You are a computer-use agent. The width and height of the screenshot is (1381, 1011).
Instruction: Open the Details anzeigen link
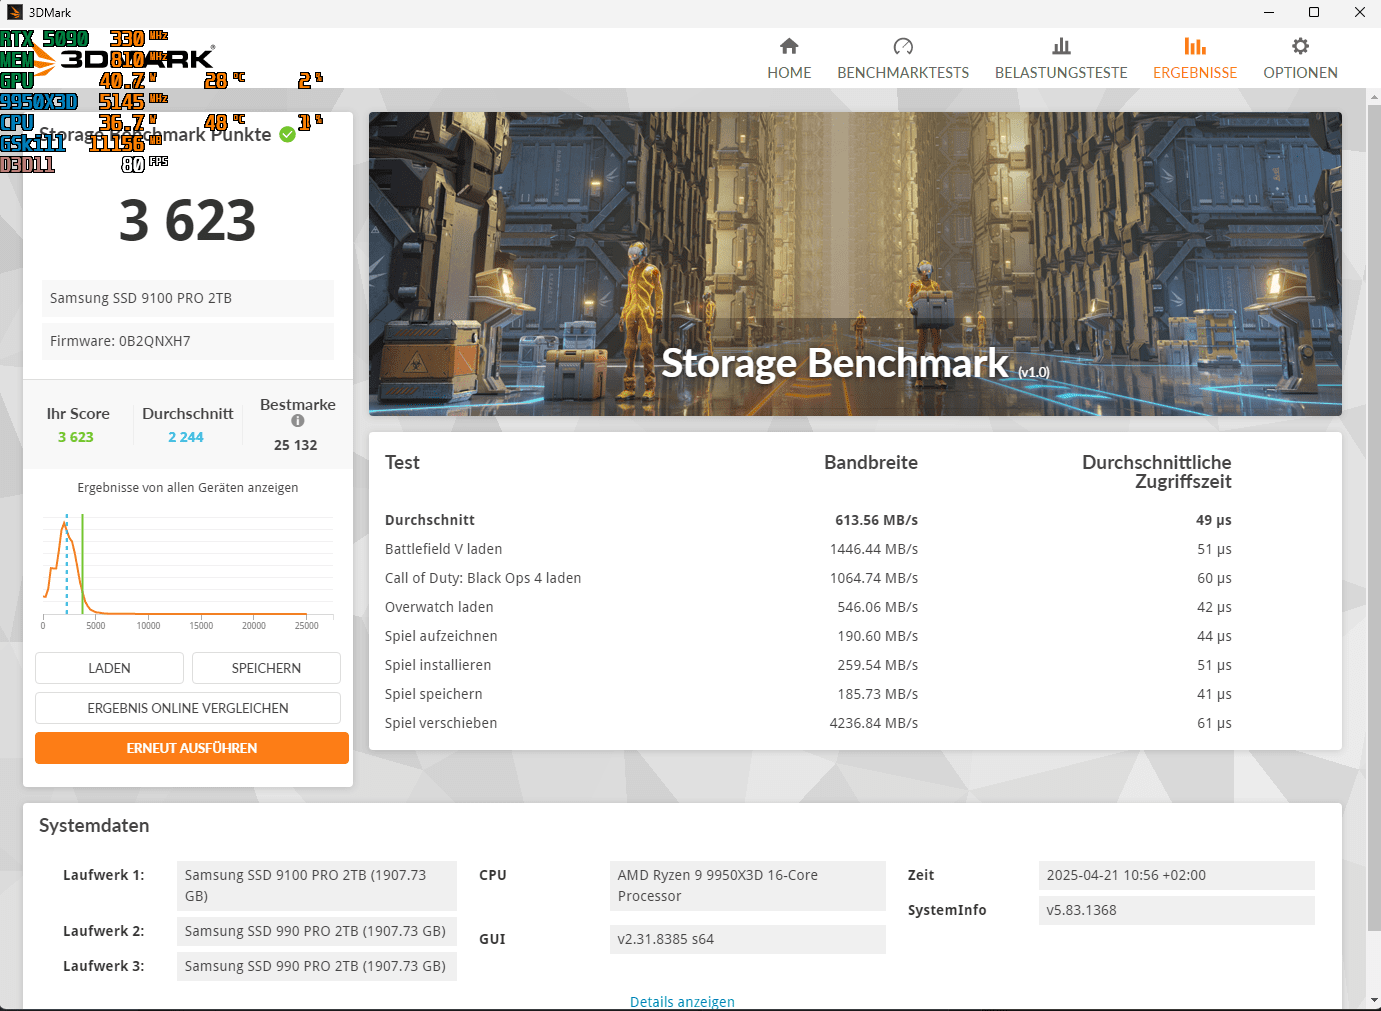coord(682,1001)
